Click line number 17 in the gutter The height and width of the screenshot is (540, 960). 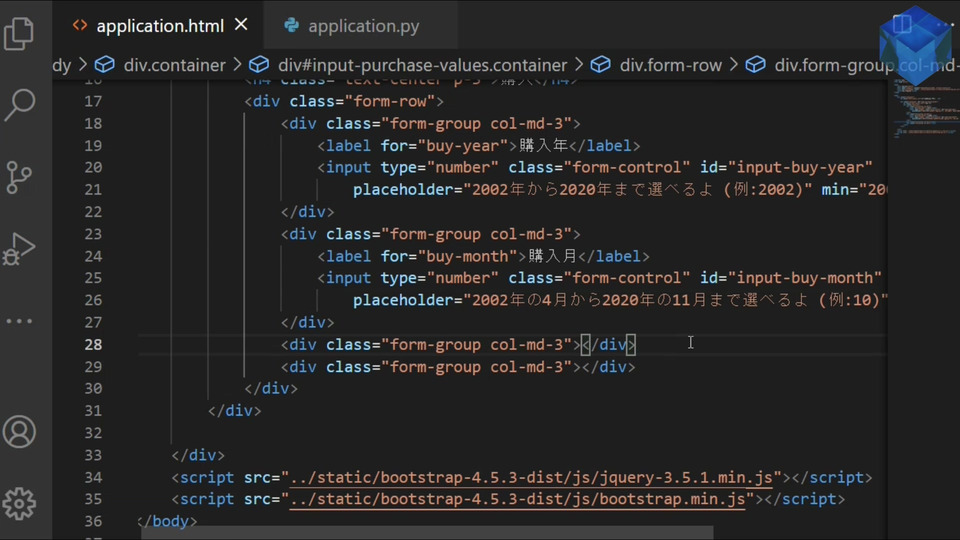tap(93, 101)
